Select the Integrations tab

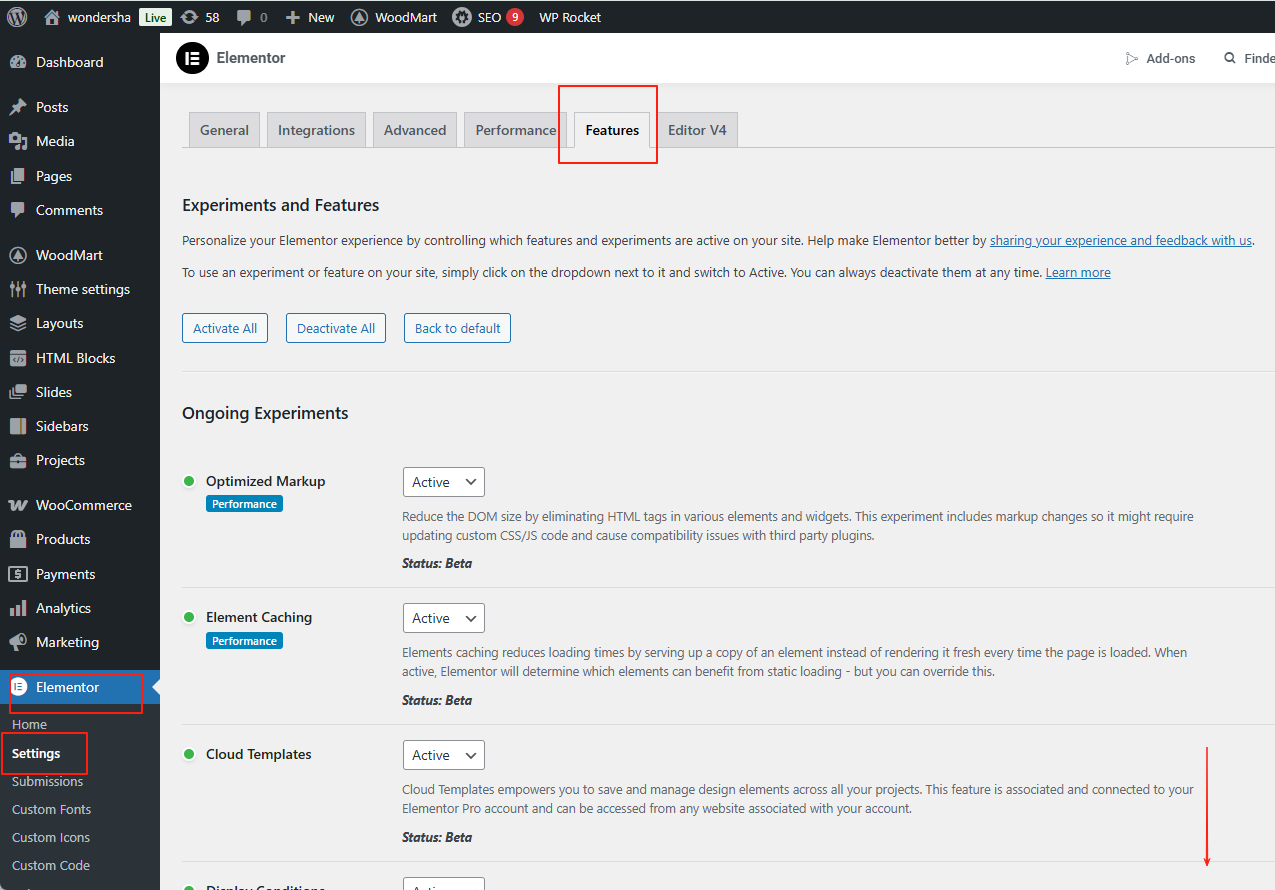tap(316, 130)
